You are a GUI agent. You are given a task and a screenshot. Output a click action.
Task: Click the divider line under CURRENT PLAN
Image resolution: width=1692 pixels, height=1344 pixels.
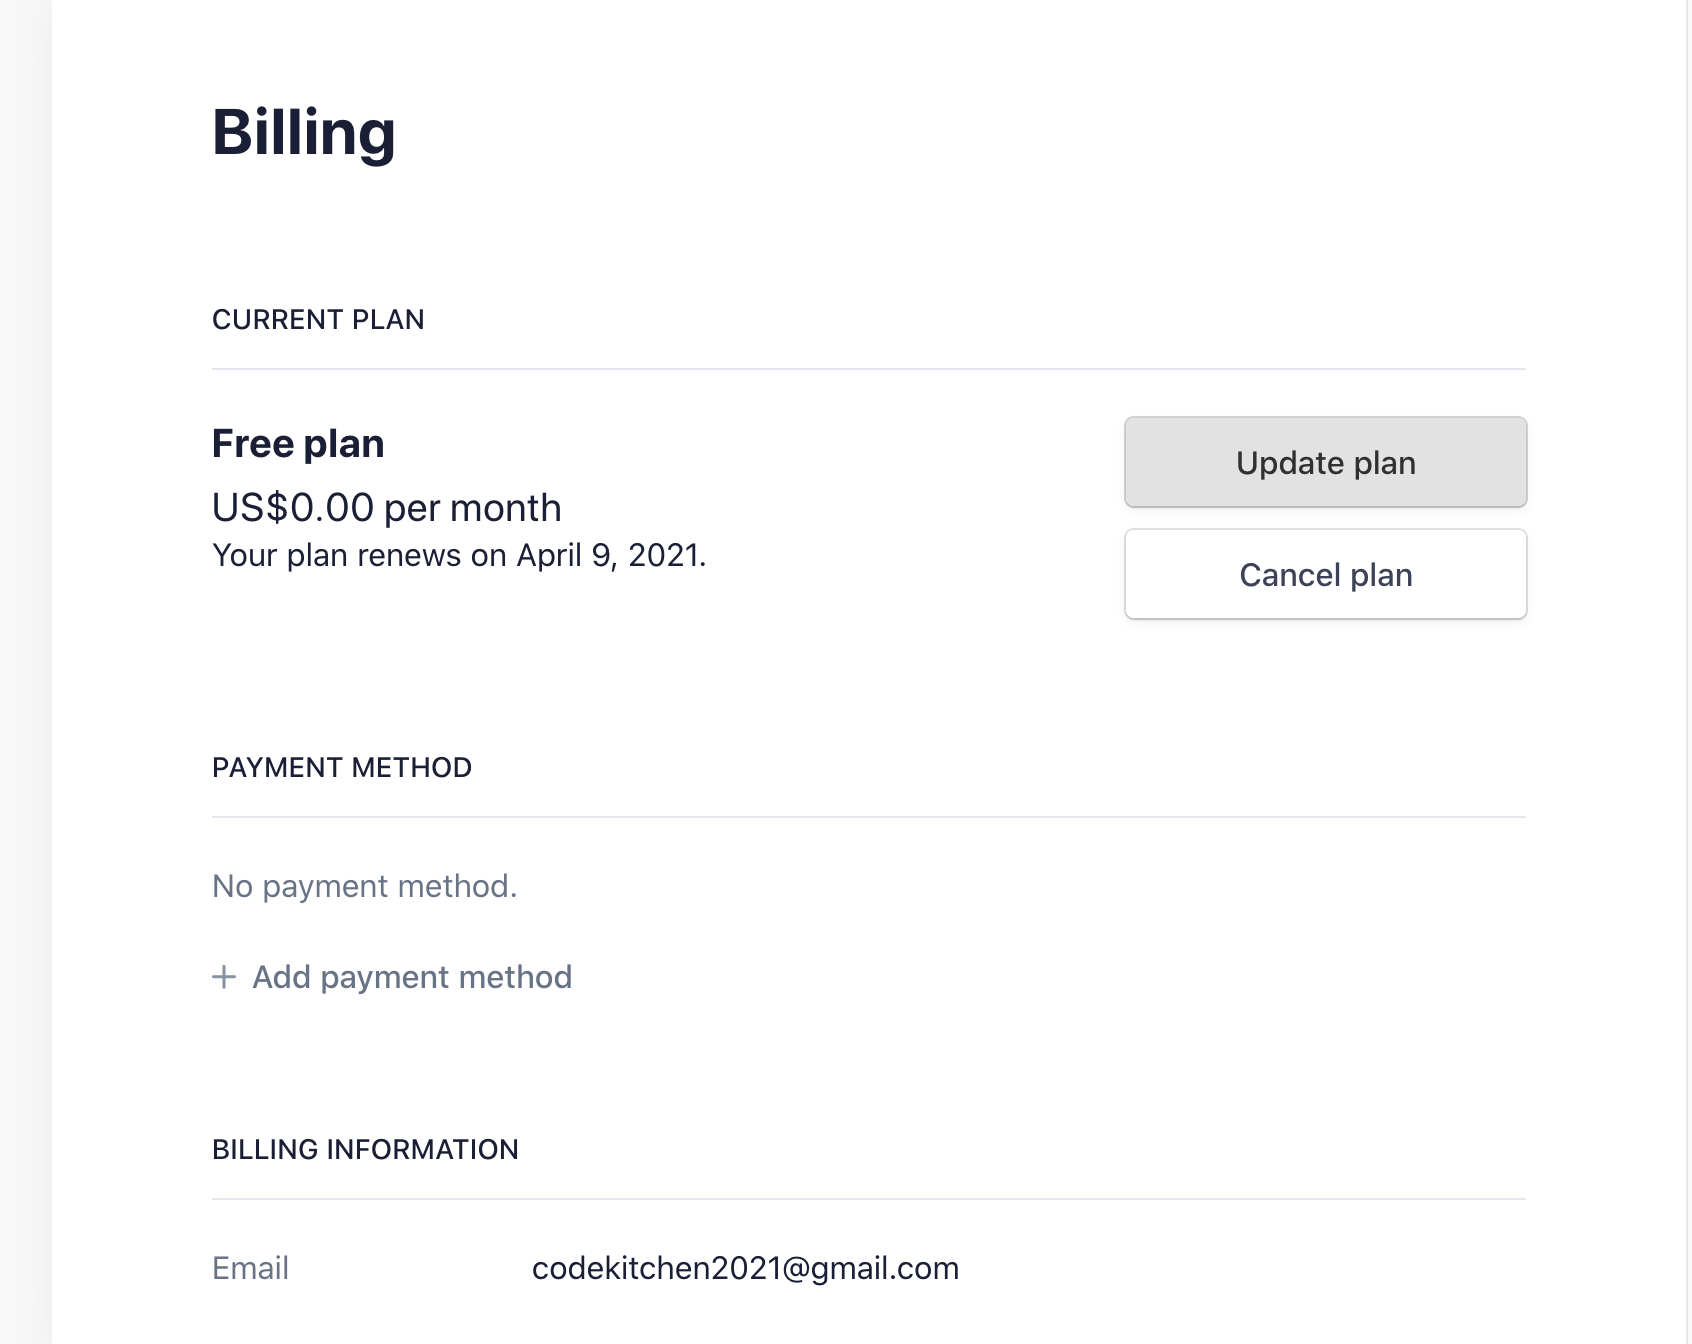(x=868, y=369)
